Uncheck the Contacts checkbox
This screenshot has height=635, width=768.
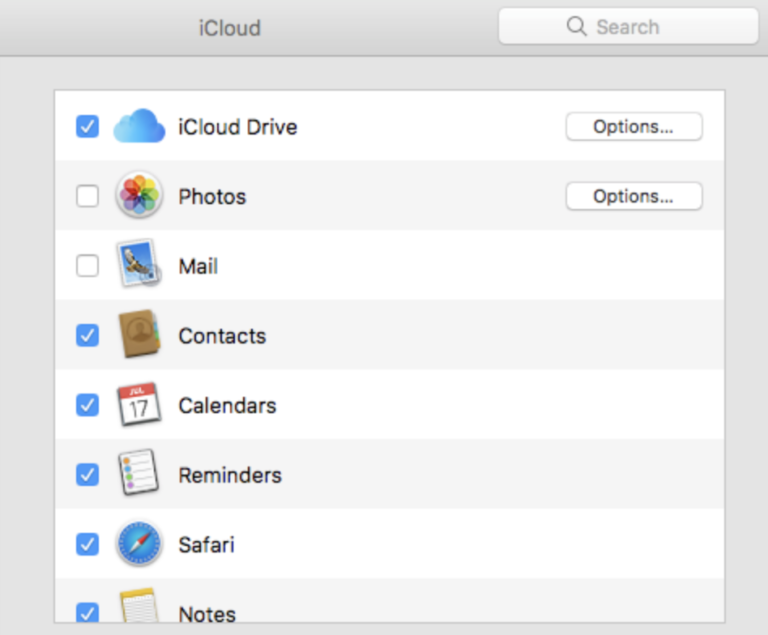87,335
